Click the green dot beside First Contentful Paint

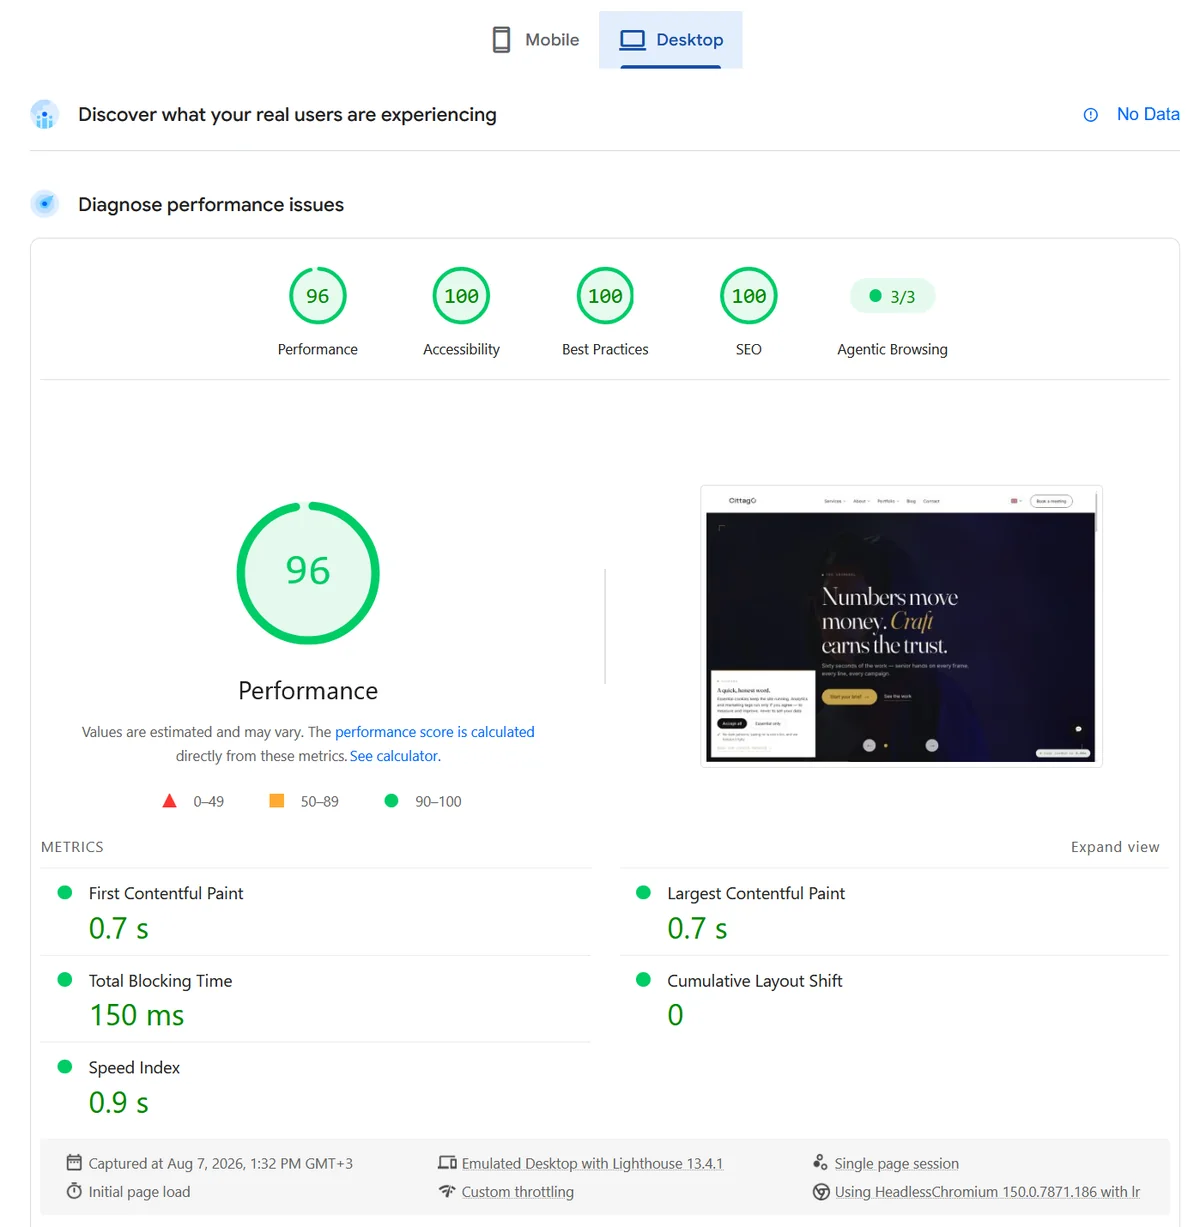65,893
